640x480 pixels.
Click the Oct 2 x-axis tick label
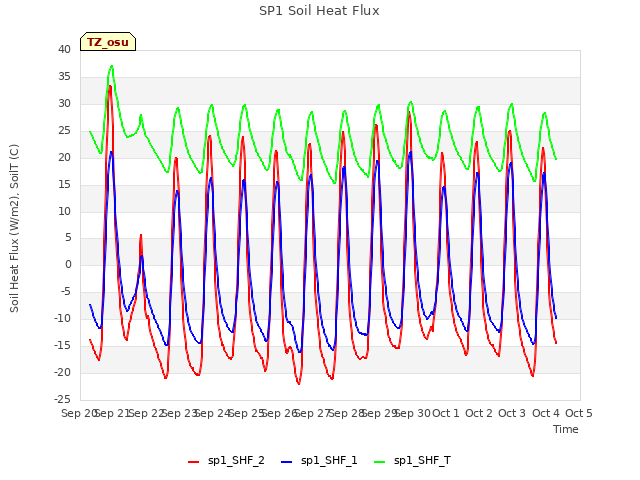479,413
